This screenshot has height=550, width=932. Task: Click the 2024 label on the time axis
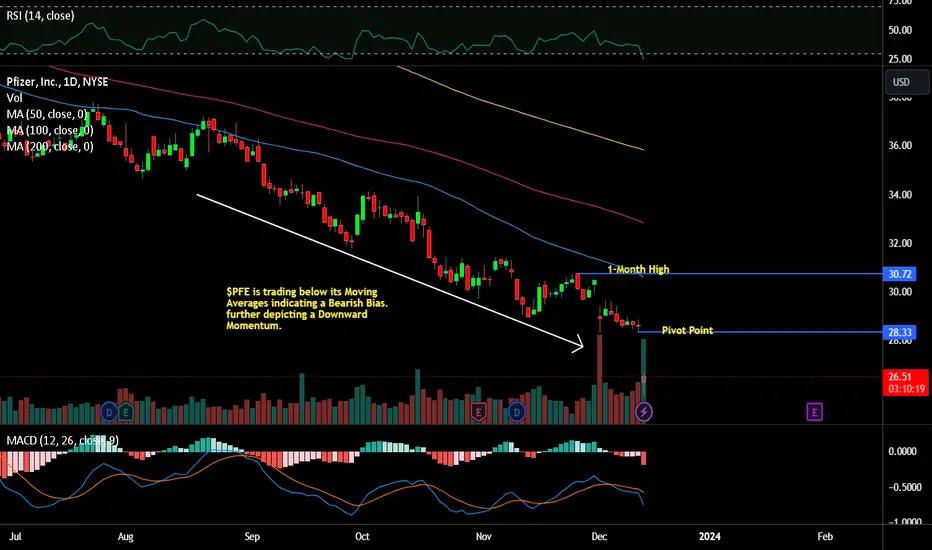[710, 536]
